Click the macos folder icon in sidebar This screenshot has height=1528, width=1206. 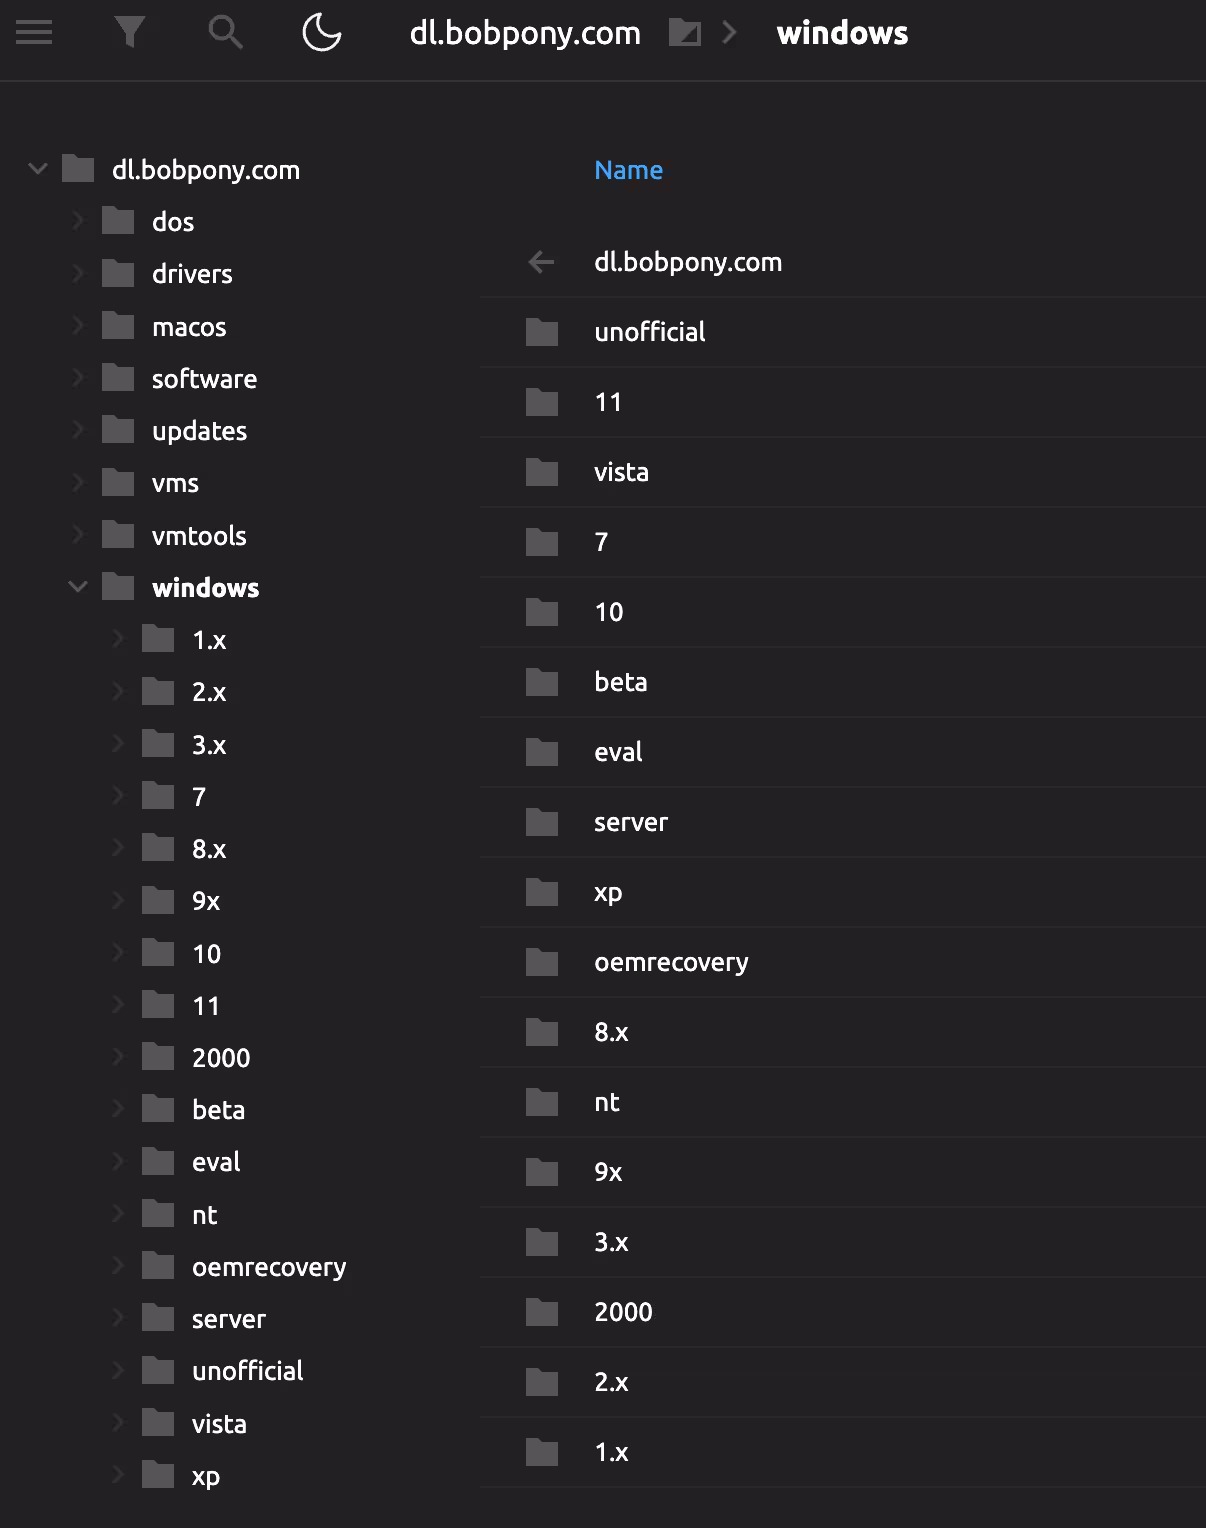(x=118, y=326)
